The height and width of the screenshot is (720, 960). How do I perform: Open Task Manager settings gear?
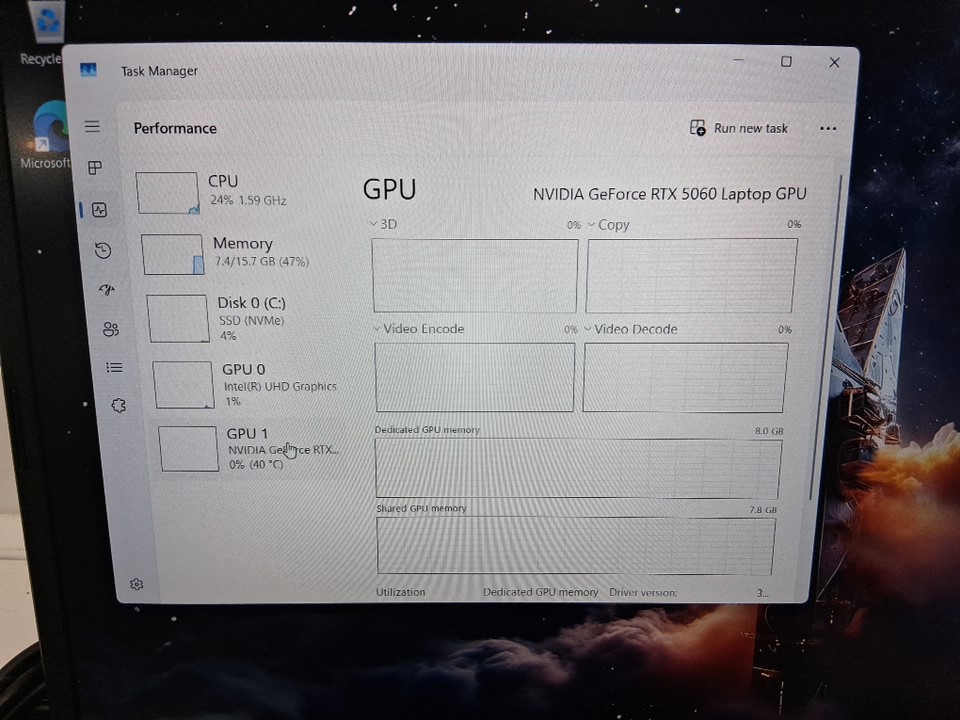coord(137,584)
